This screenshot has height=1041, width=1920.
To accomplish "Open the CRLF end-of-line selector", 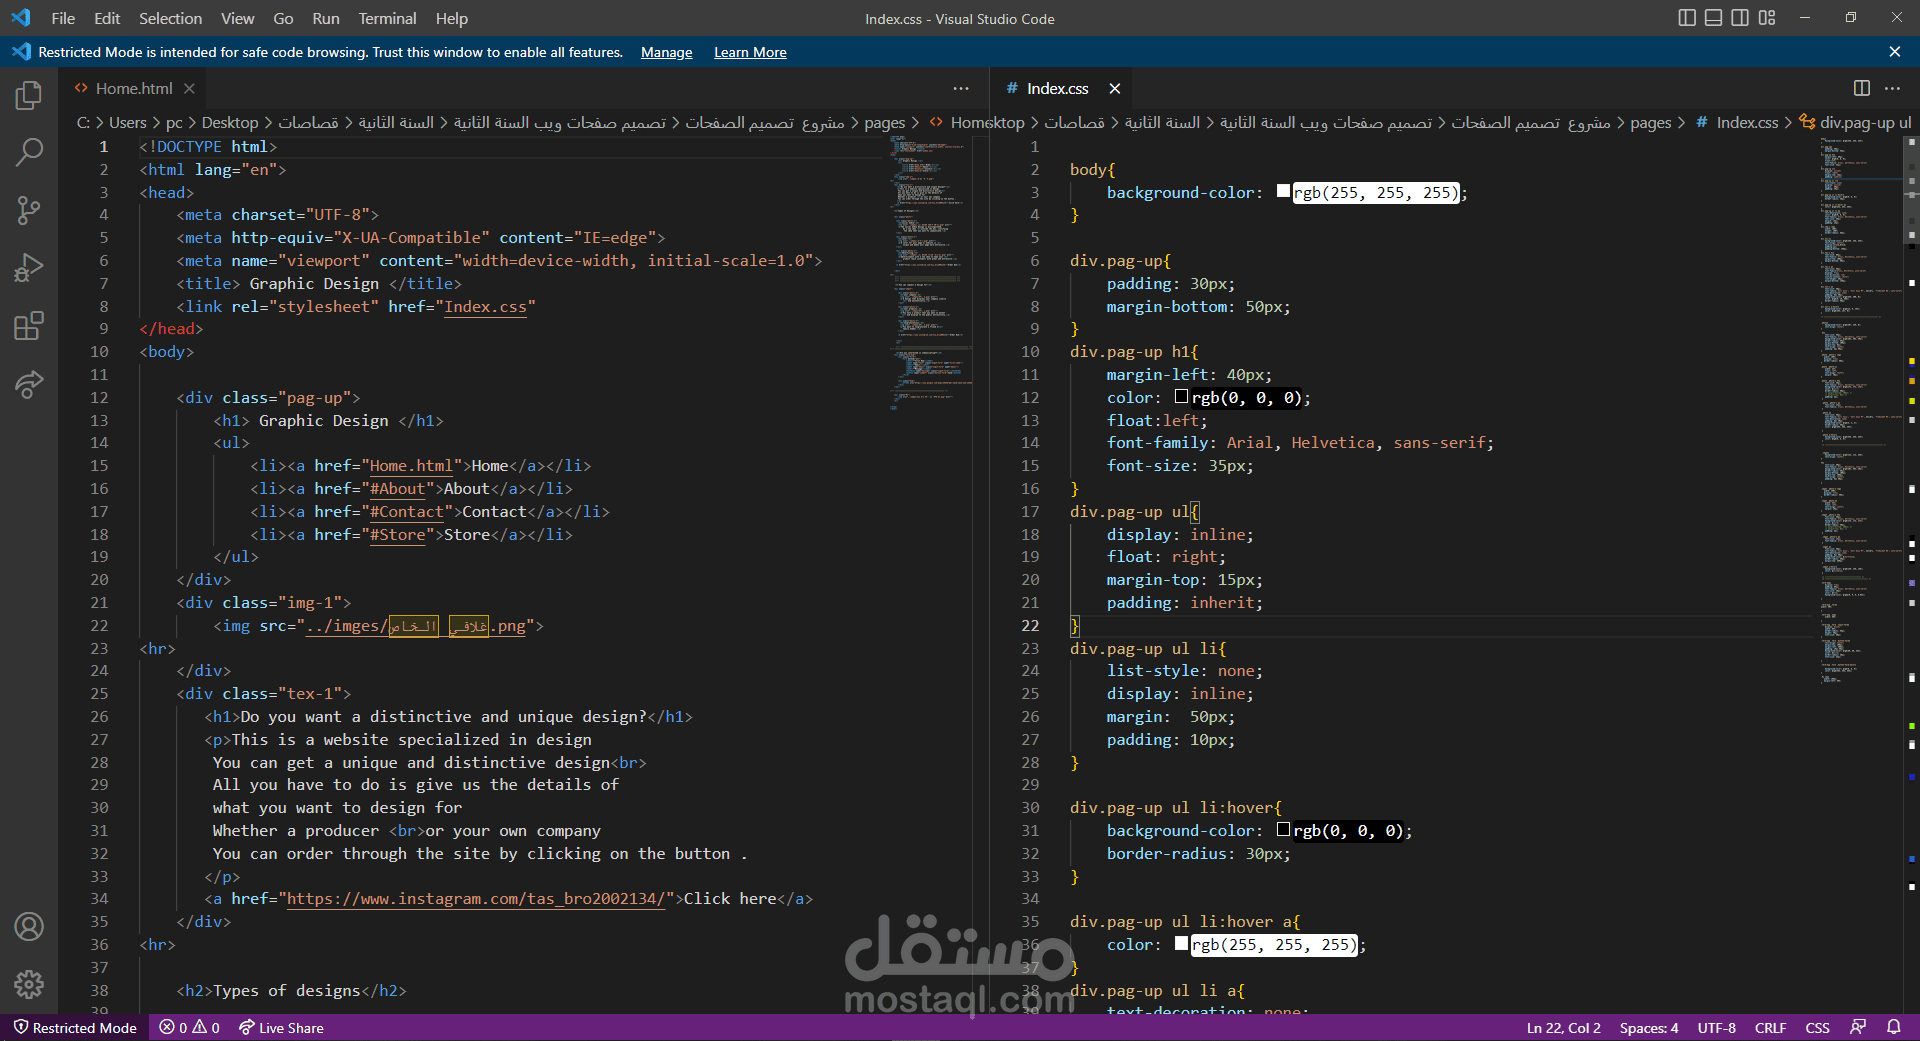I will [x=1770, y=1028].
